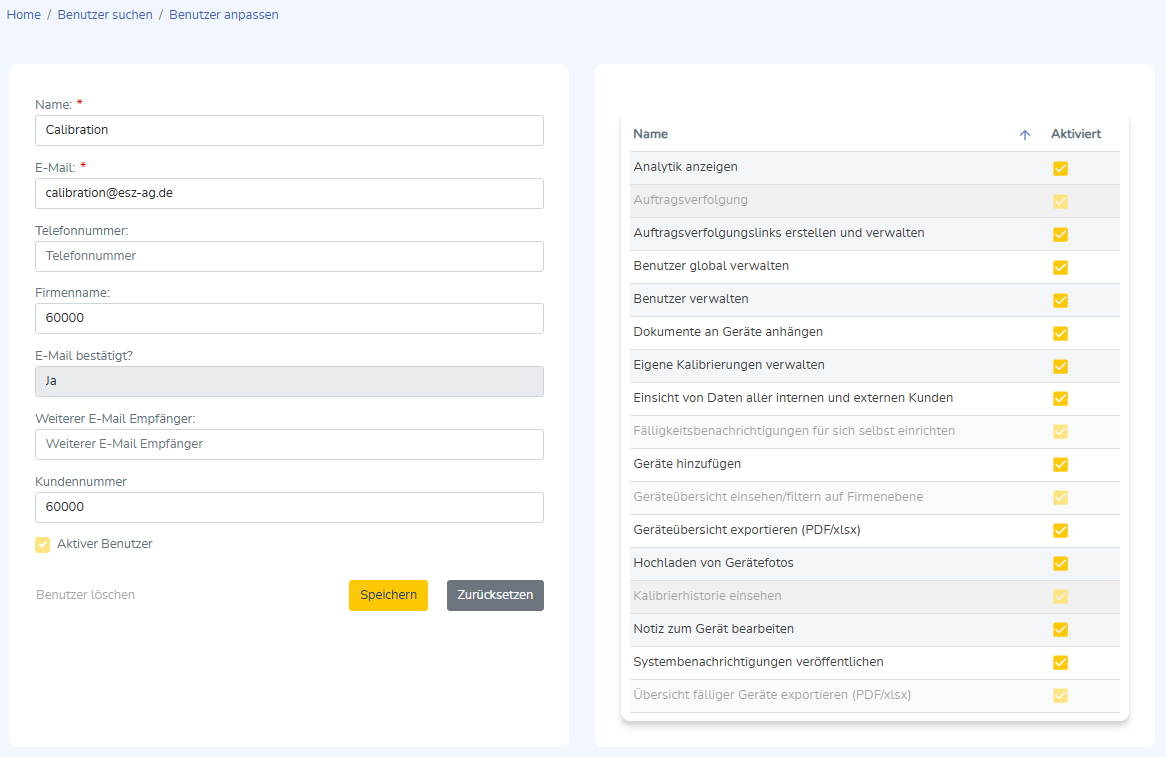Disable Dokumente an Geräte anhängen permission
The image size is (1166, 757).
click(1060, 333)
